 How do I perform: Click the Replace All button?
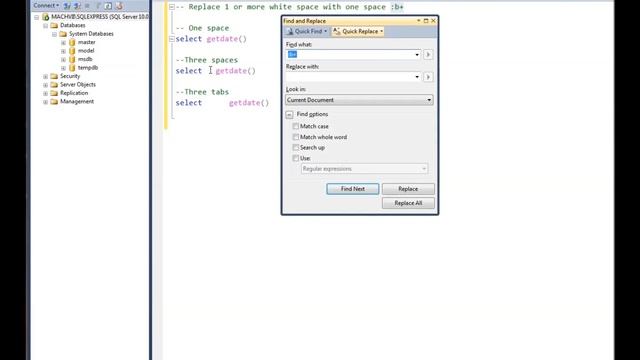408,203
